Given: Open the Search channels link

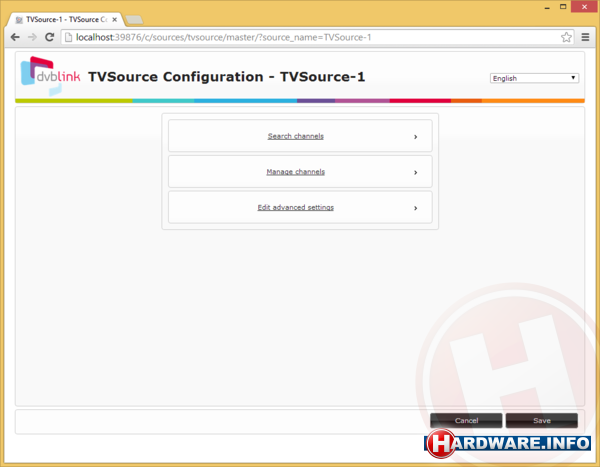Looking at the screenshot, I should tap(295, 136).
